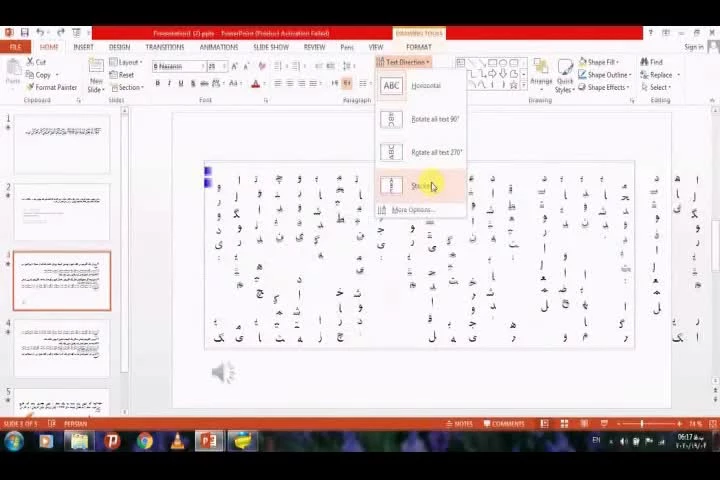
Task: Switch to the Transitions ribbon tab
Action: tap(164, 47)
